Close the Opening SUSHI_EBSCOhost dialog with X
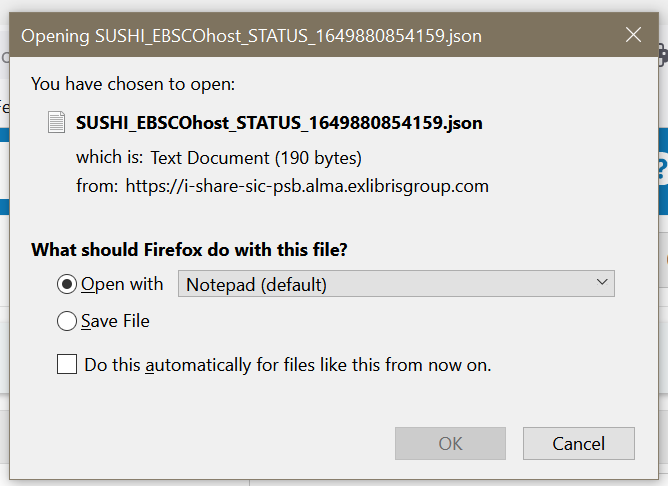The image size is (668, 486). click(633, 35)
